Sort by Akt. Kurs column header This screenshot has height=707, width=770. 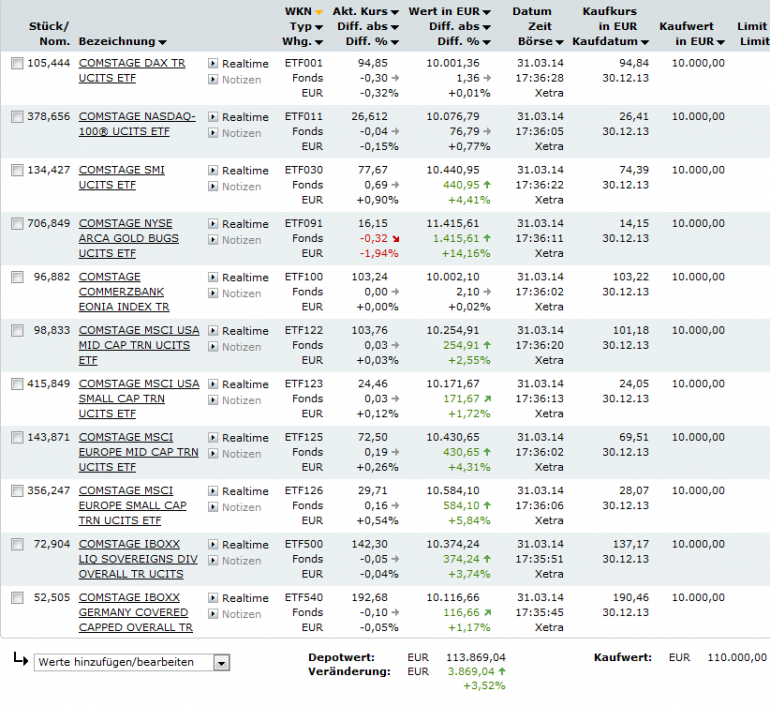point(365,11)
